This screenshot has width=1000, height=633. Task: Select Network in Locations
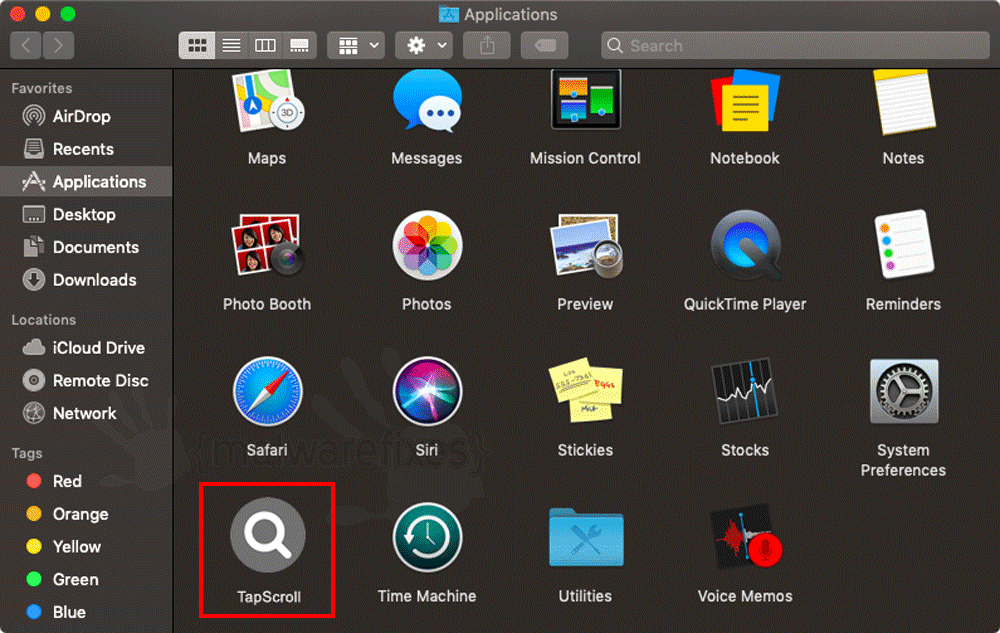pos(86,413)
